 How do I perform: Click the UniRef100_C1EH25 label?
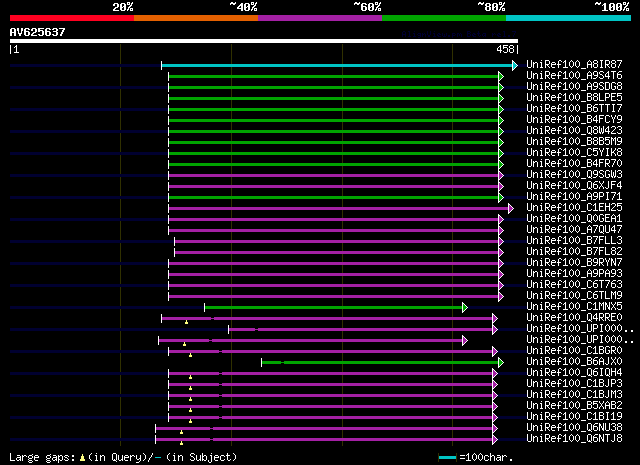tap(574, 207)
